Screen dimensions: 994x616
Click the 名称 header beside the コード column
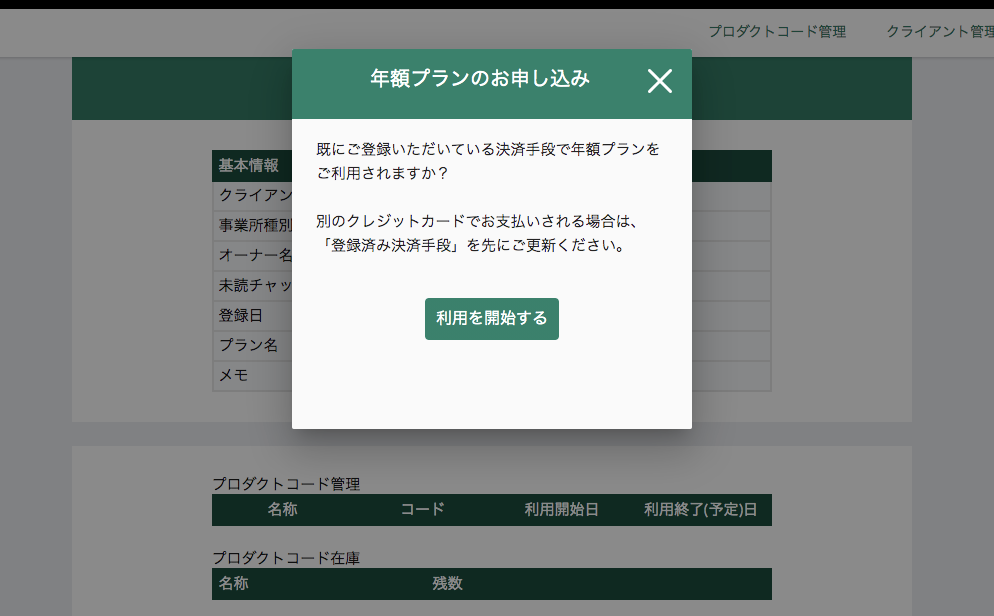click(282, 510)
